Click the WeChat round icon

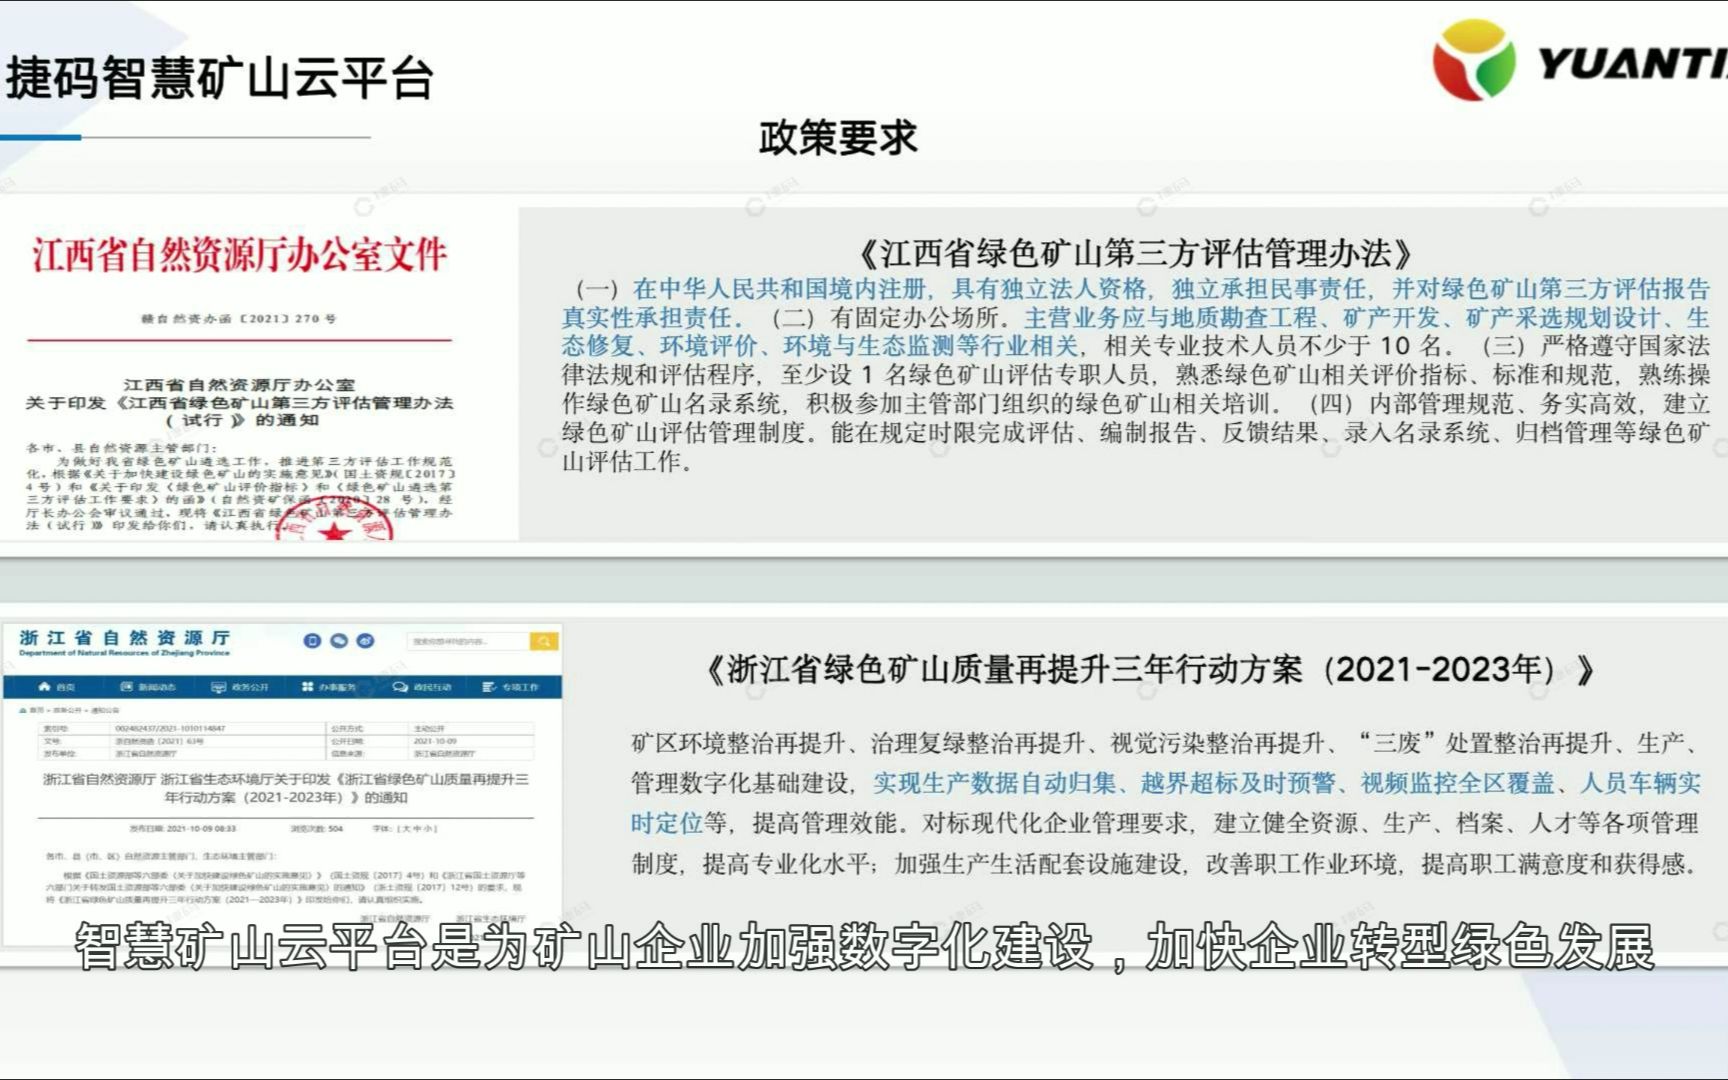coord(339,641)
